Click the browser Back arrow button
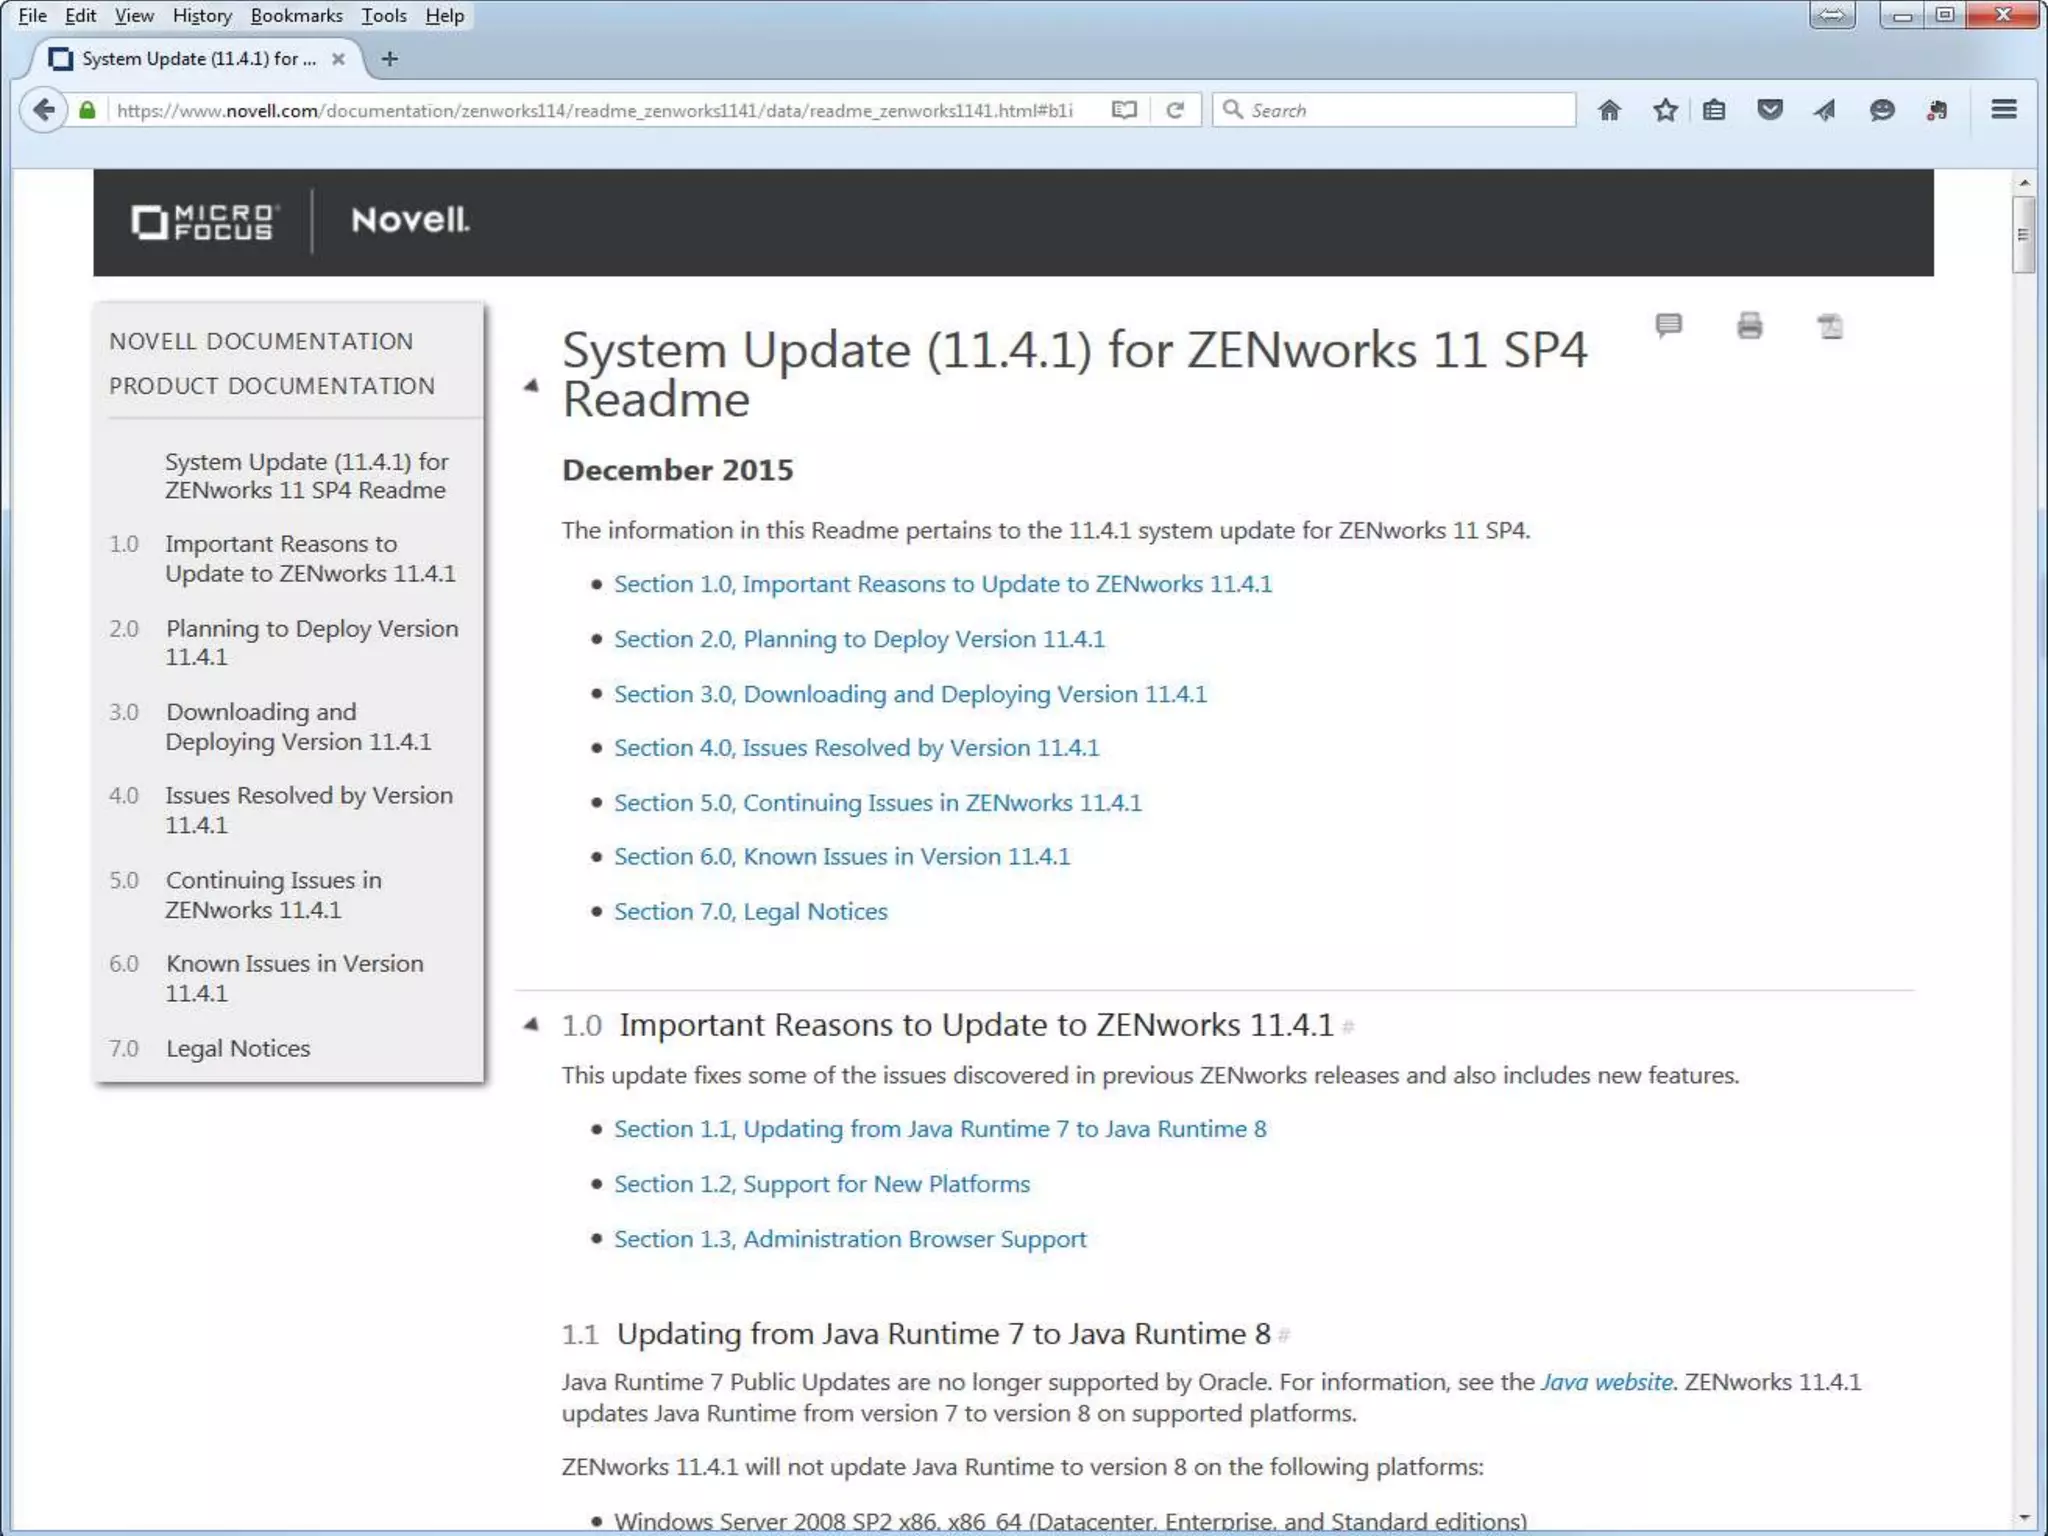Image resolution: width=2048 pixels, height=1536 pixels. (43, 110)
